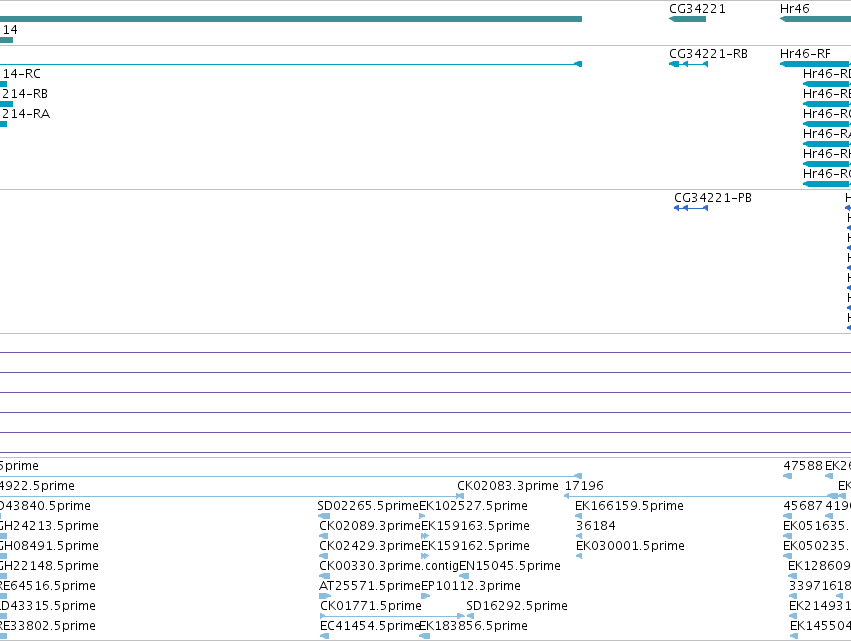
Task: Select the CG34221-RB transcript exon glyph
Action: [x=689, y=64]
